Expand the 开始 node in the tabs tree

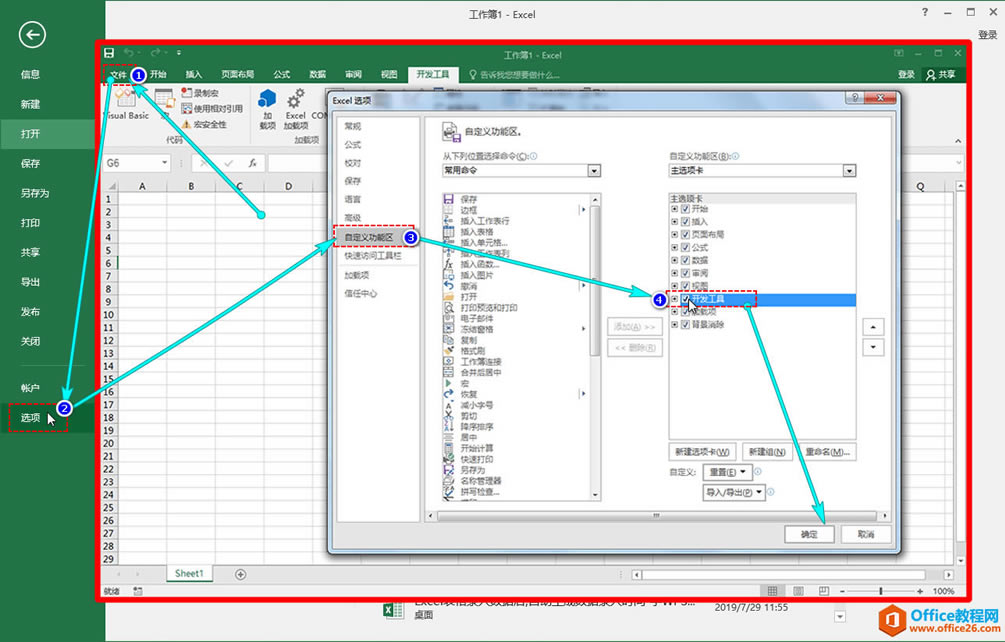click(x=674, y=209)
